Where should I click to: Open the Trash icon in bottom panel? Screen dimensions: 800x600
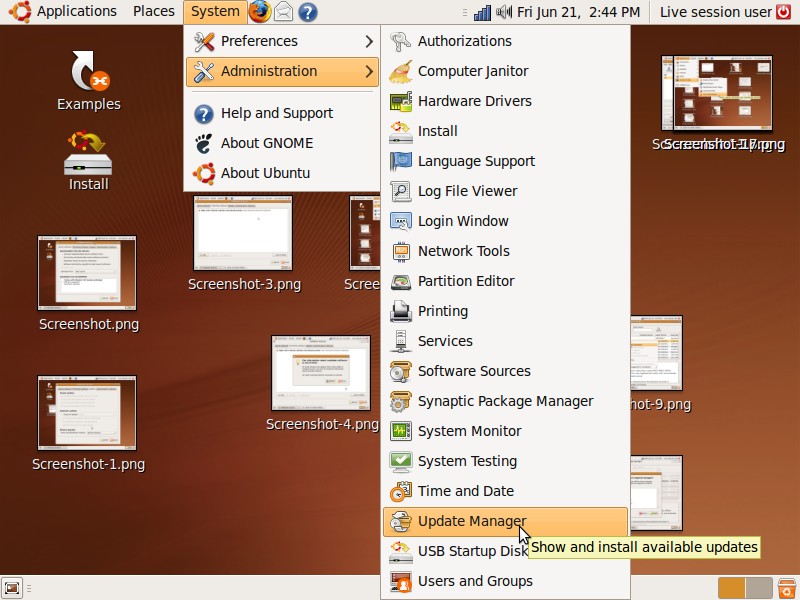pos(786,588)
